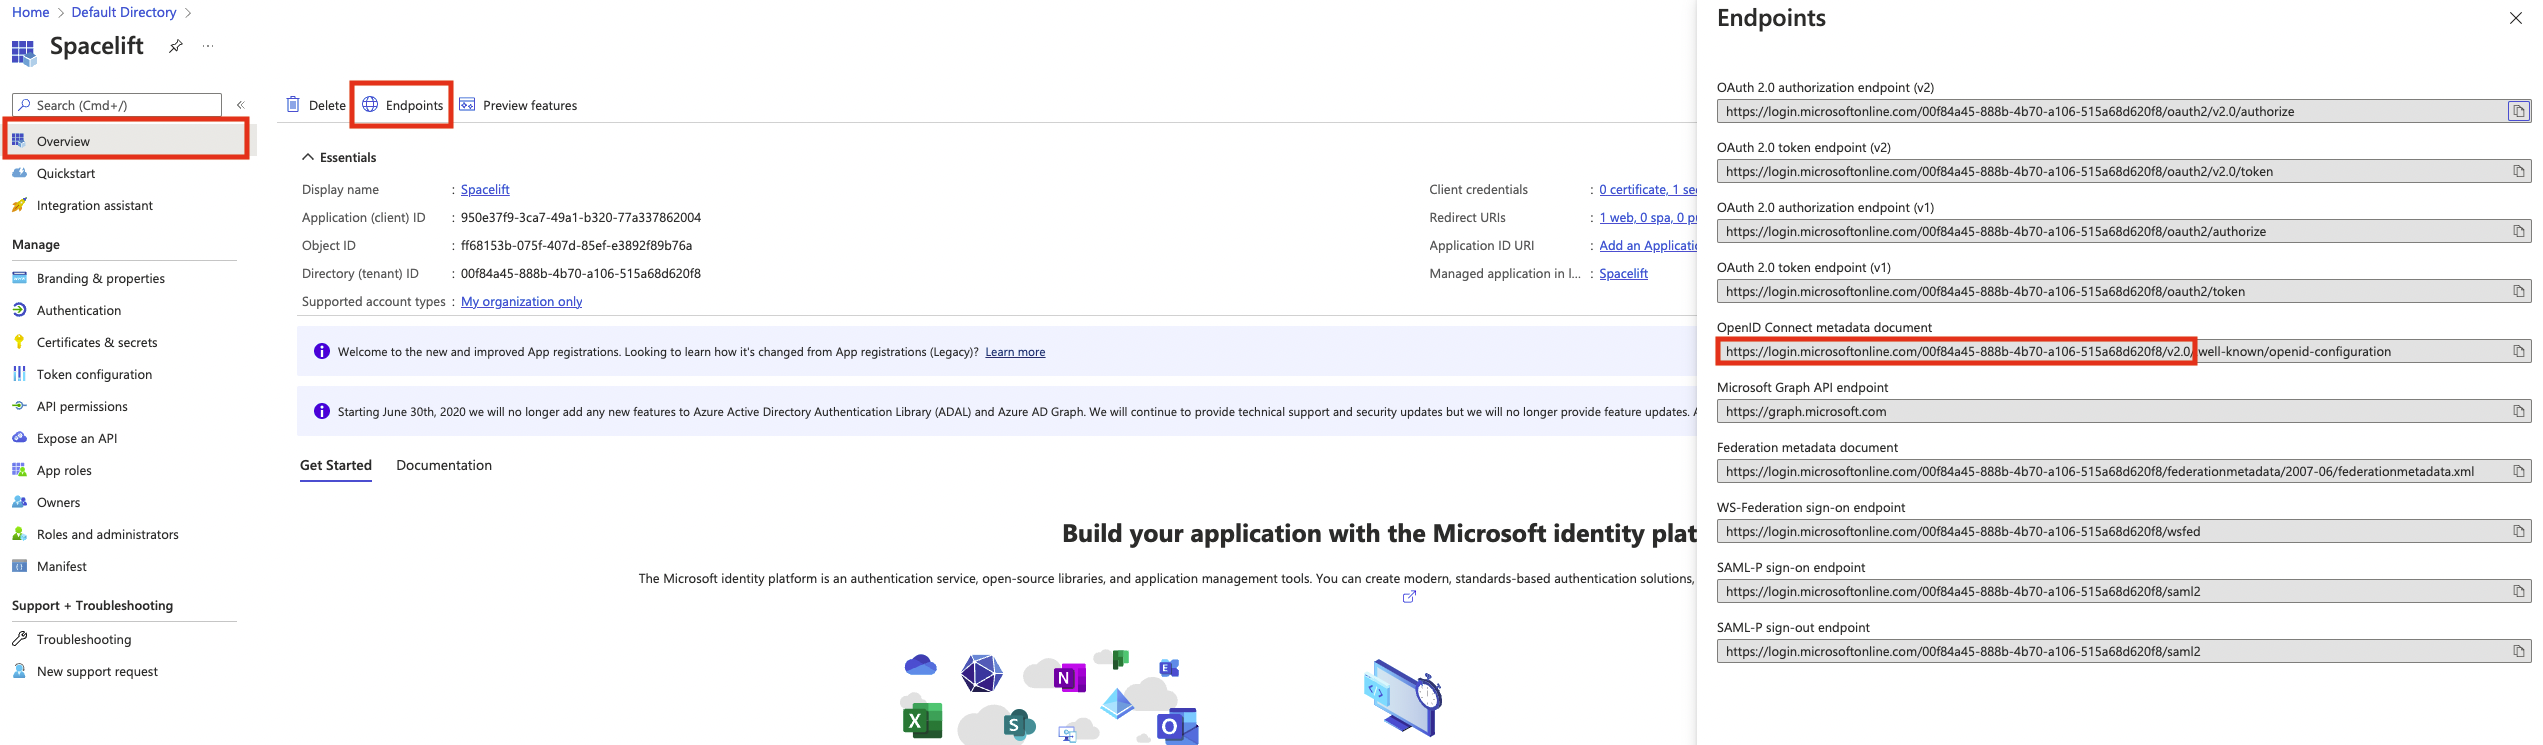Click the Token configuration icon
This screenshot has height=745, width=2543.
[19, 373]
